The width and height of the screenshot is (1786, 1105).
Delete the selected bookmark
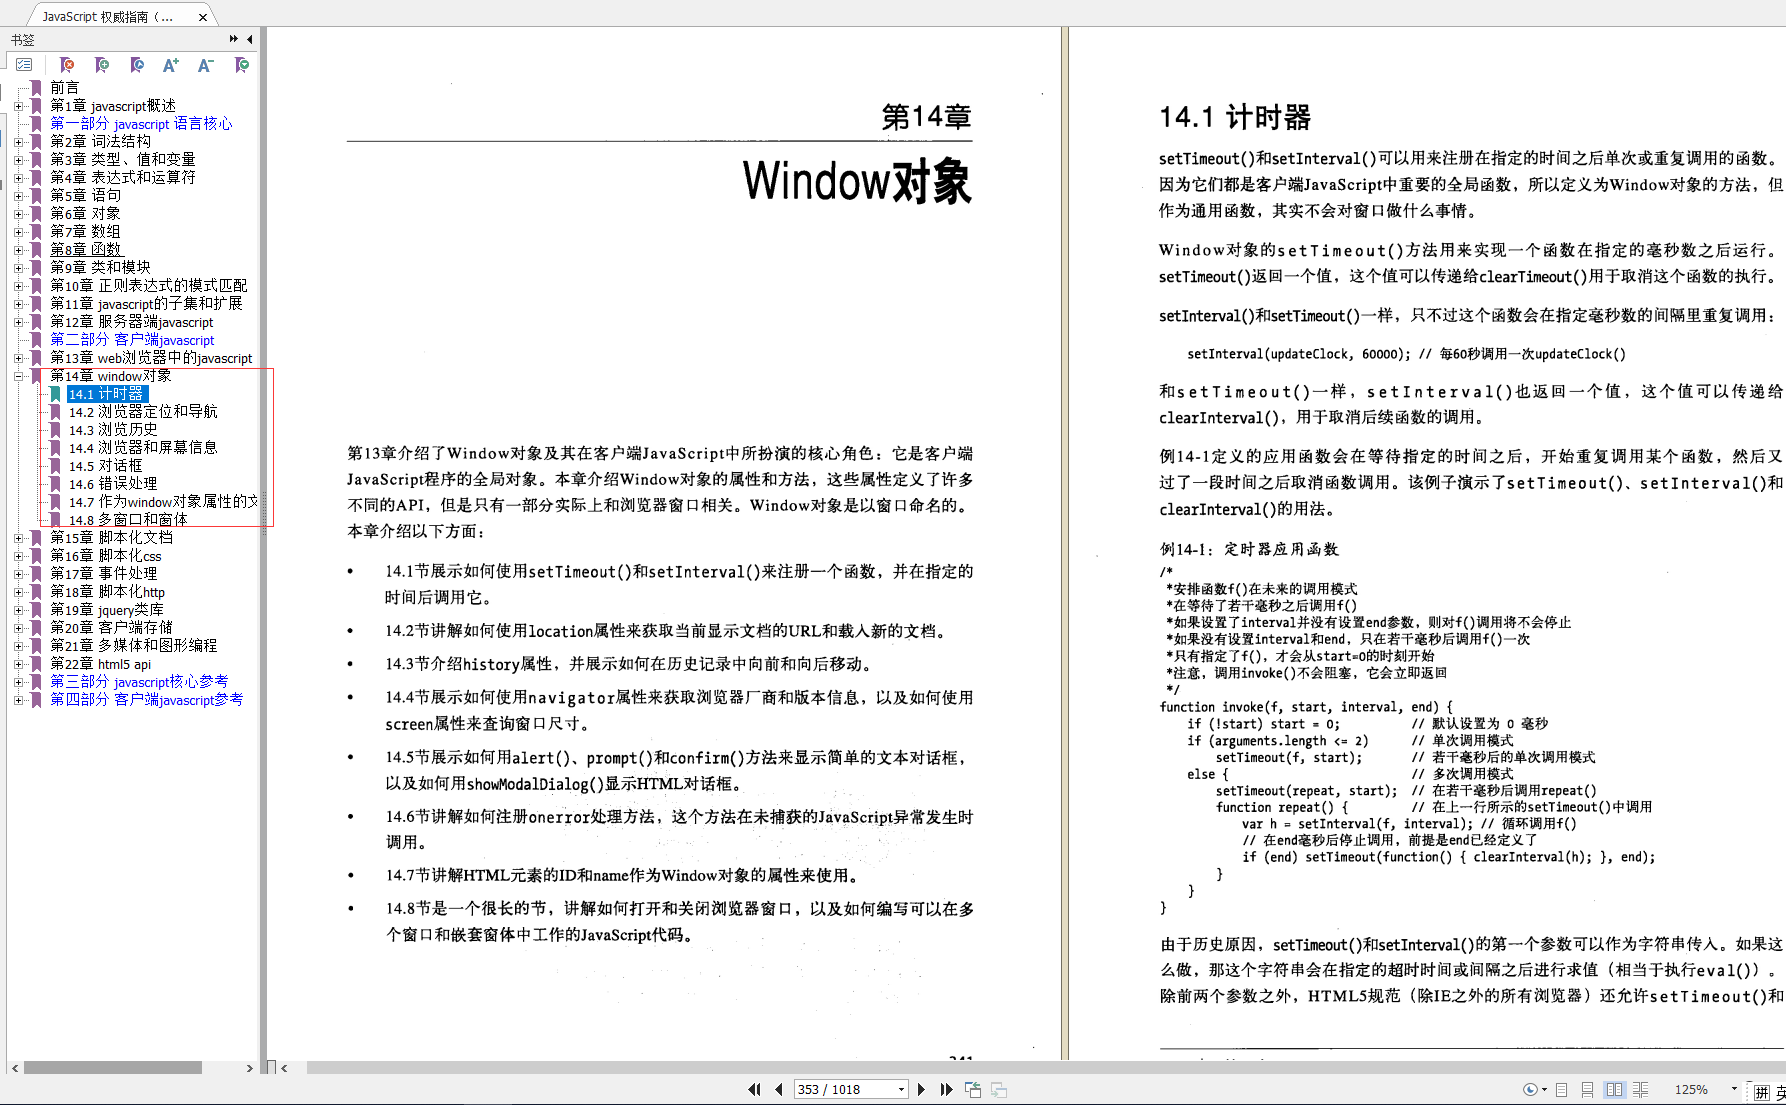pyautogui.click(x=66, y=65)
